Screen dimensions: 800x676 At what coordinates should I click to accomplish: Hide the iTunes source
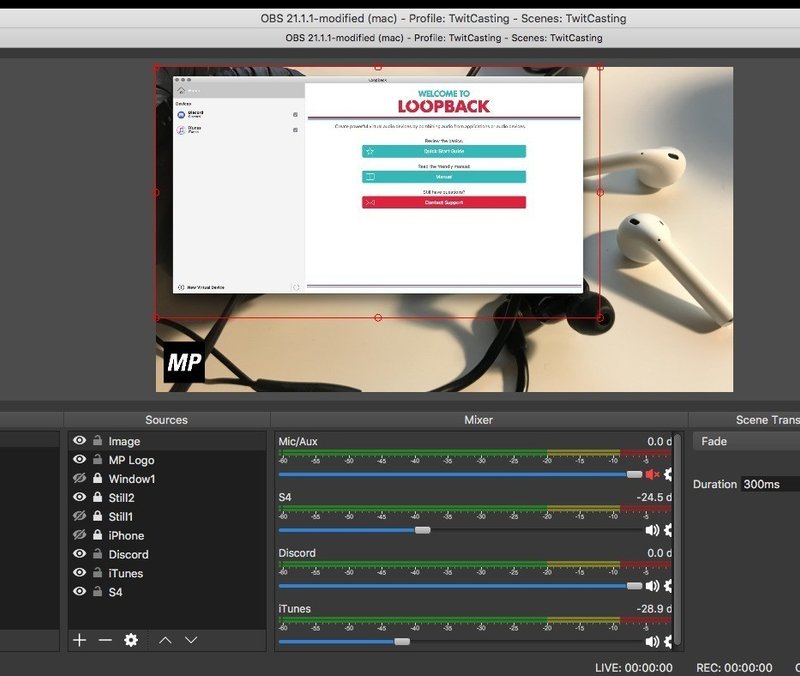(79, 572)
